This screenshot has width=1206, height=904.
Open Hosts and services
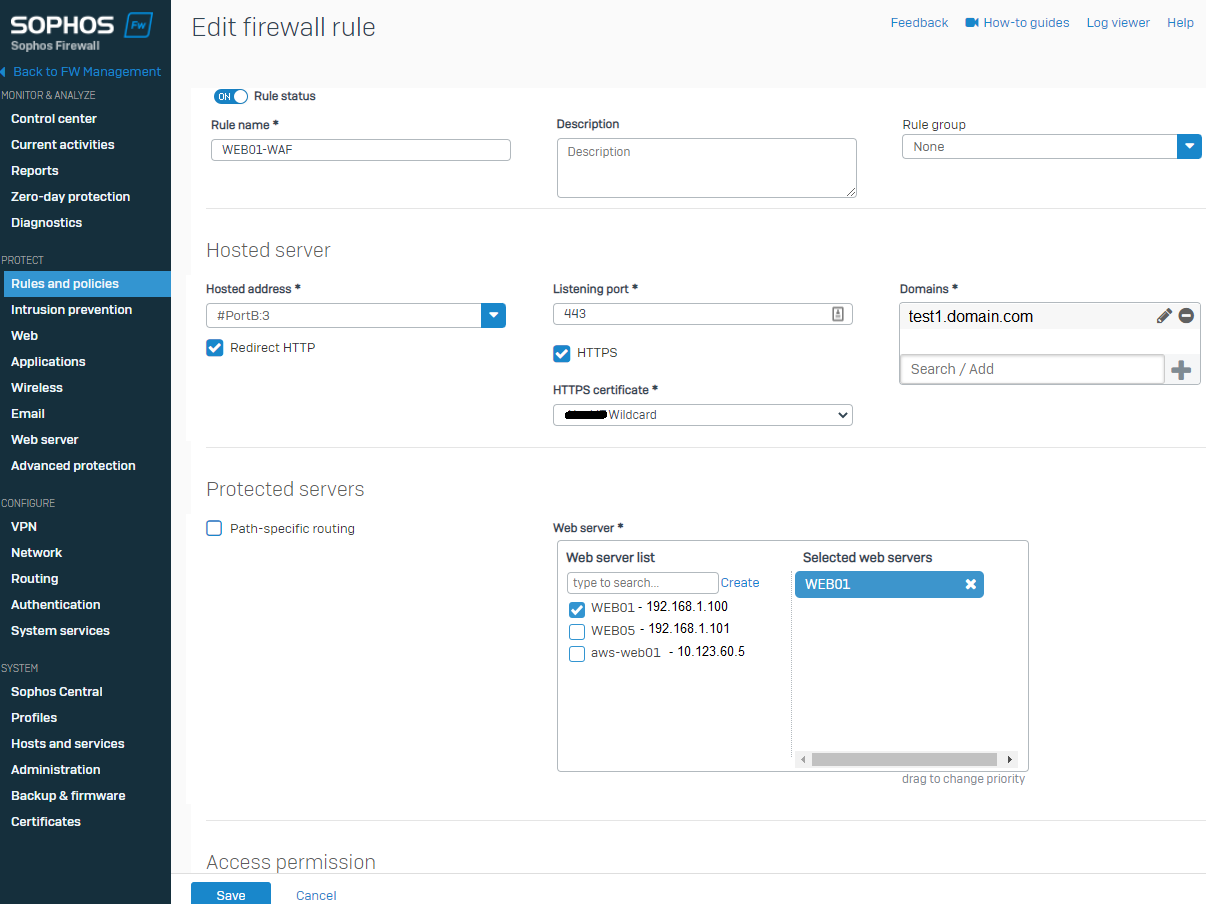coord(68,743)
